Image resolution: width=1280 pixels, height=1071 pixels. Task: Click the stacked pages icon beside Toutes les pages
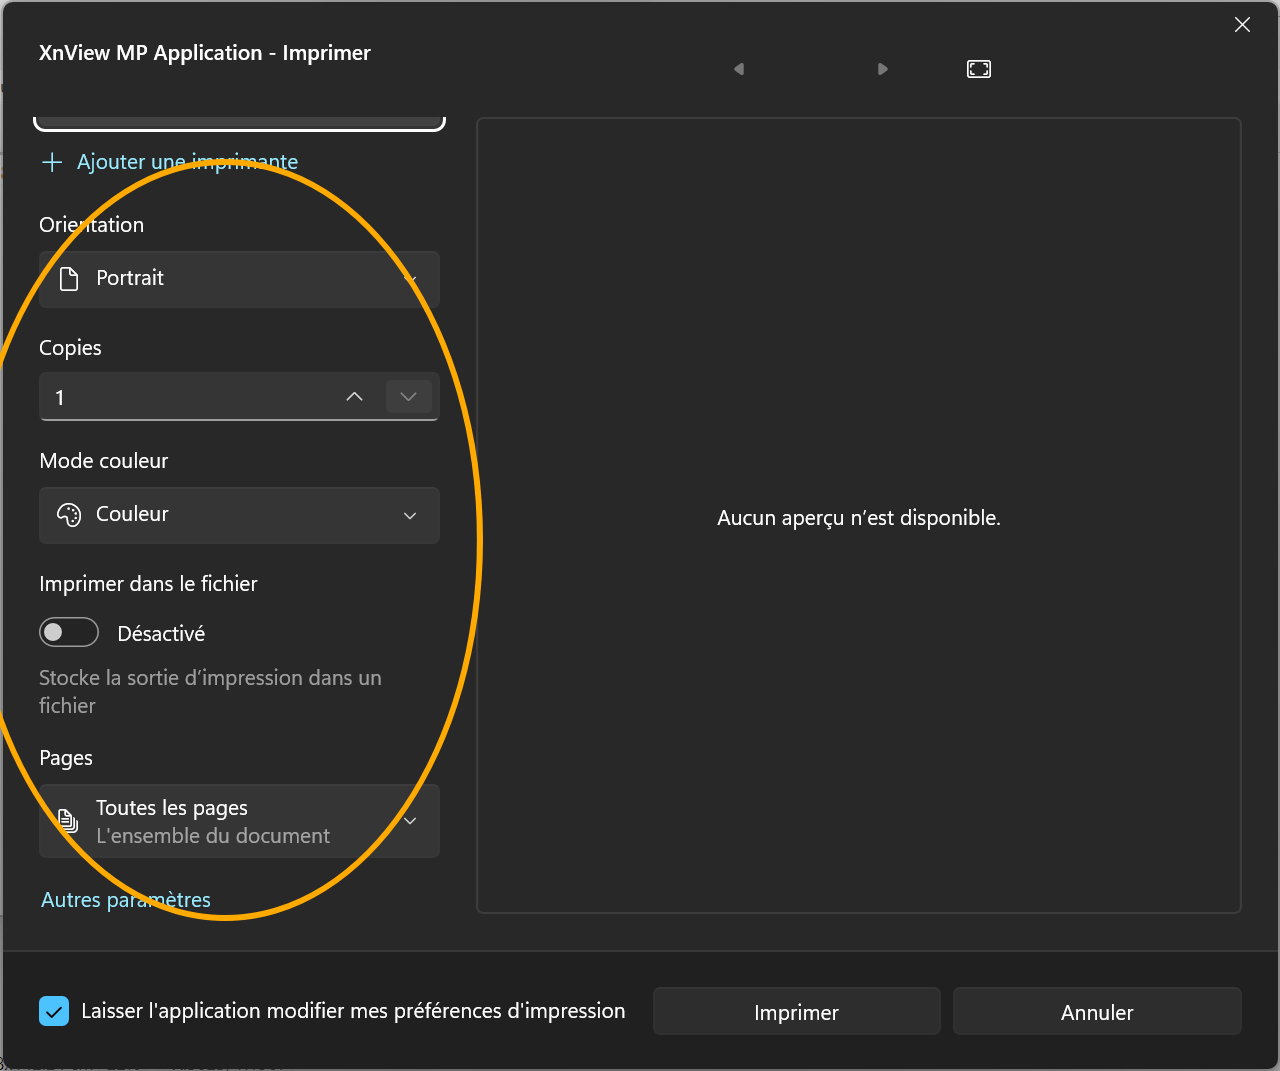tap(68, 821)
